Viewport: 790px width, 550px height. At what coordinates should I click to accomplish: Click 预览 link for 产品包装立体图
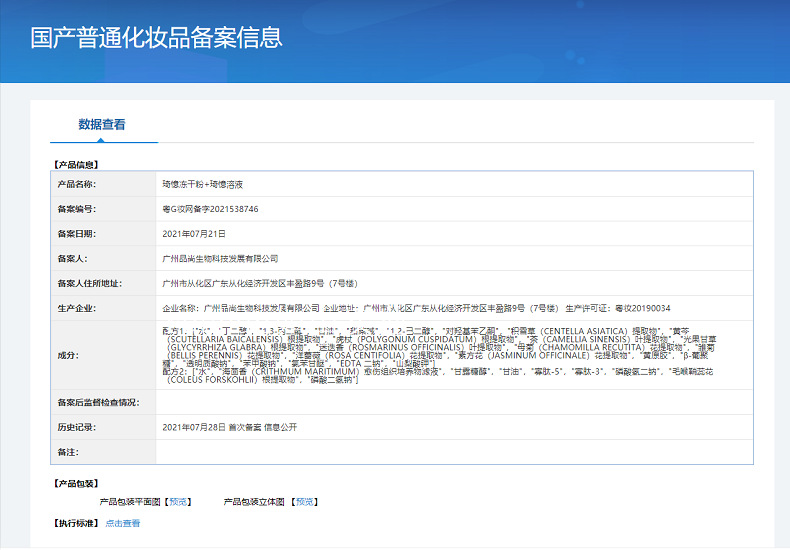[305, 502]
